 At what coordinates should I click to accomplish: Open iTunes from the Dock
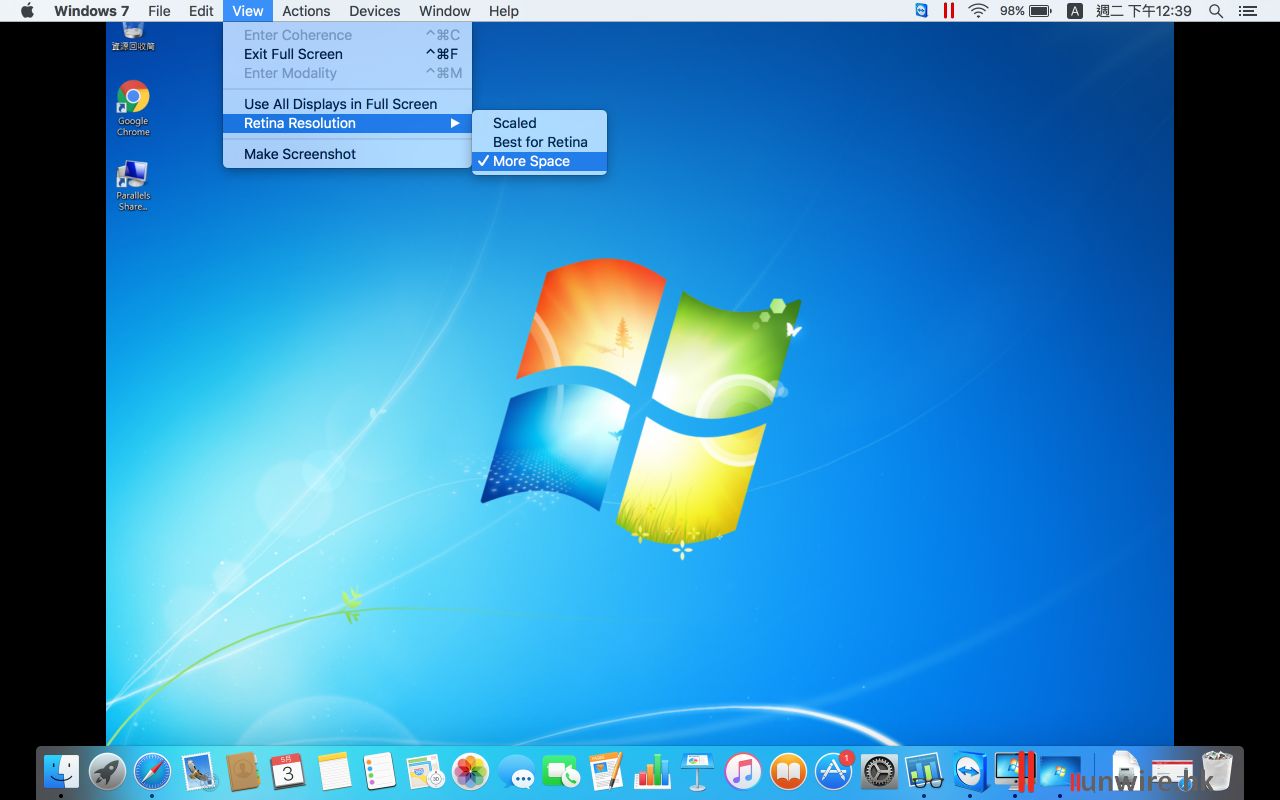click(742, 771)
